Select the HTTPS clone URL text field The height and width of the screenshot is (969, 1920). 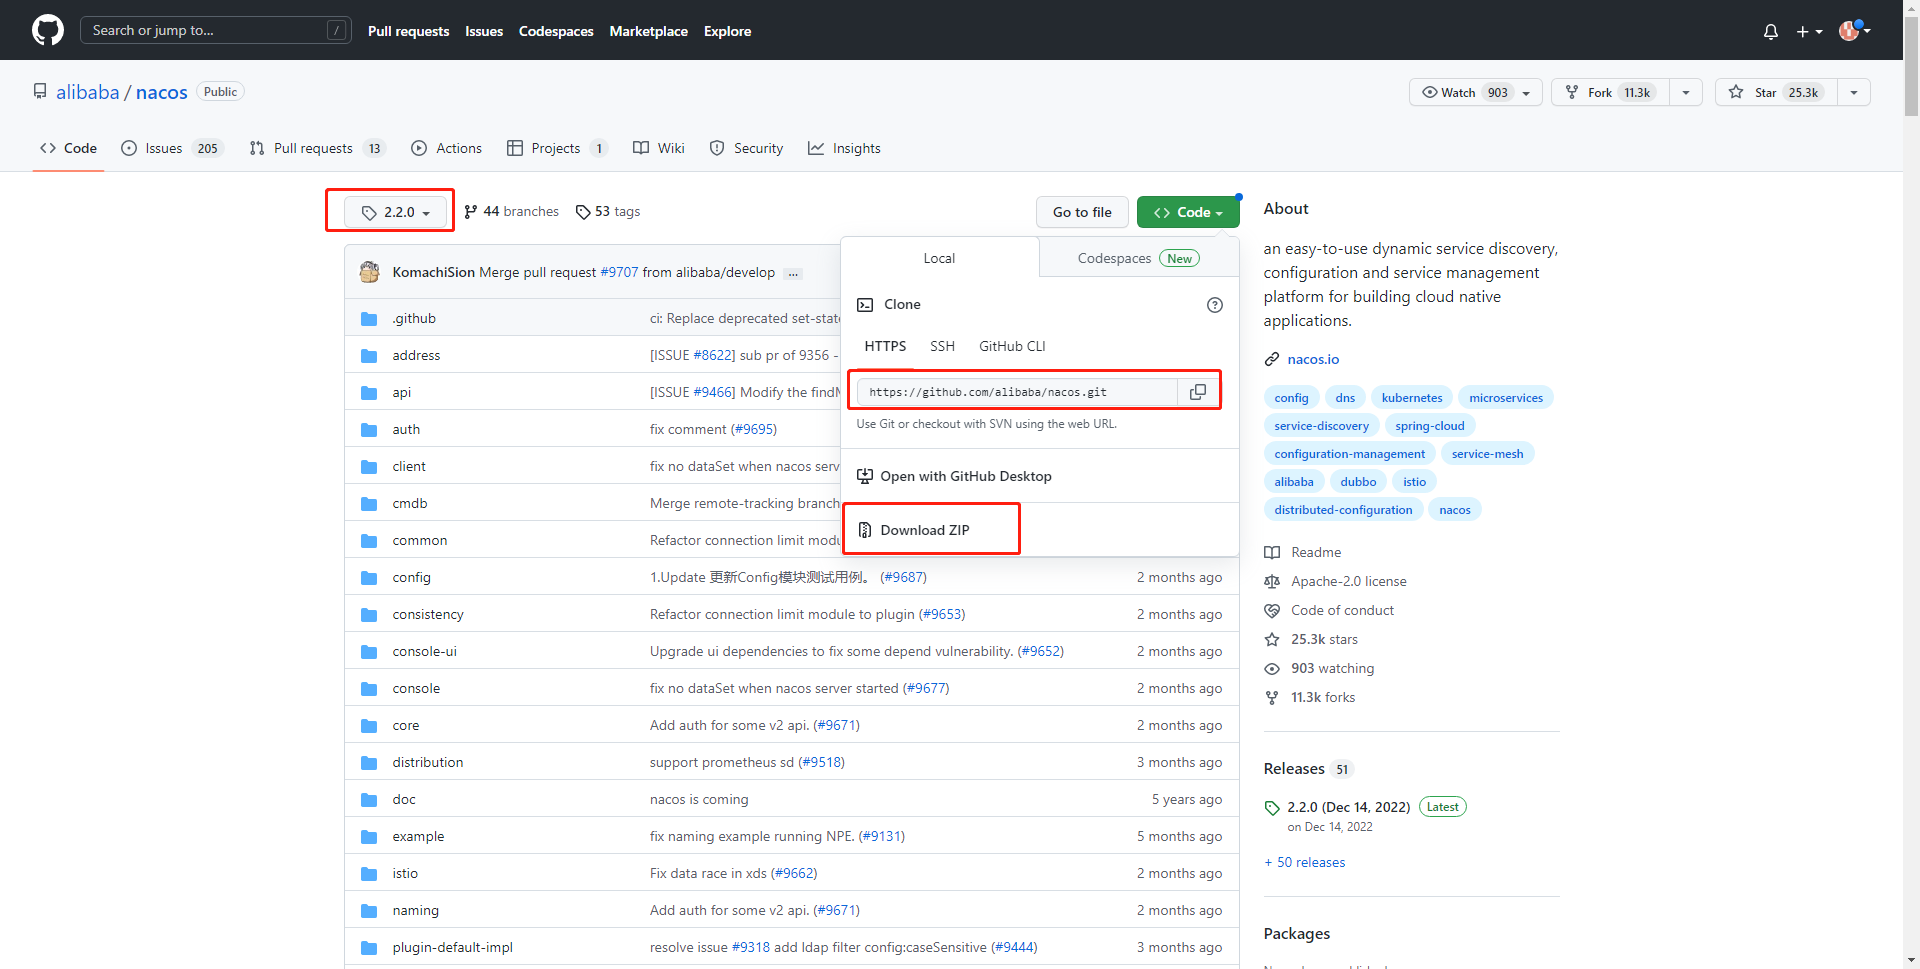(x=1018, y=392)
